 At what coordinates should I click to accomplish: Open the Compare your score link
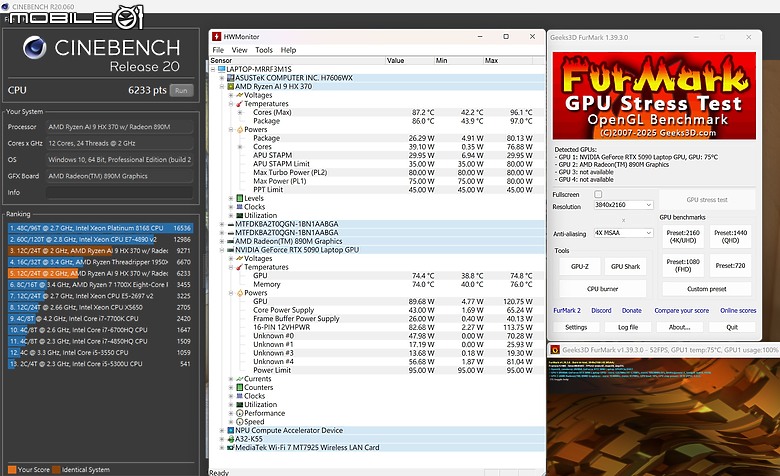coord(683,310)
